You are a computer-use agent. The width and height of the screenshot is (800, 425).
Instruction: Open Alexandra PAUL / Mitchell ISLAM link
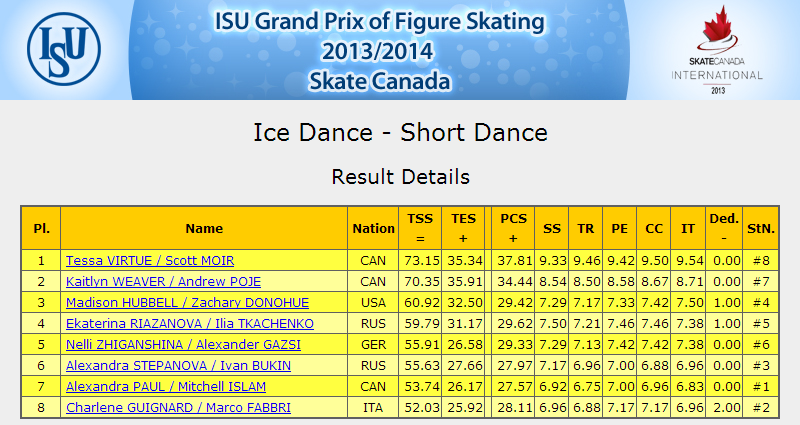click(x=166, y=386)
